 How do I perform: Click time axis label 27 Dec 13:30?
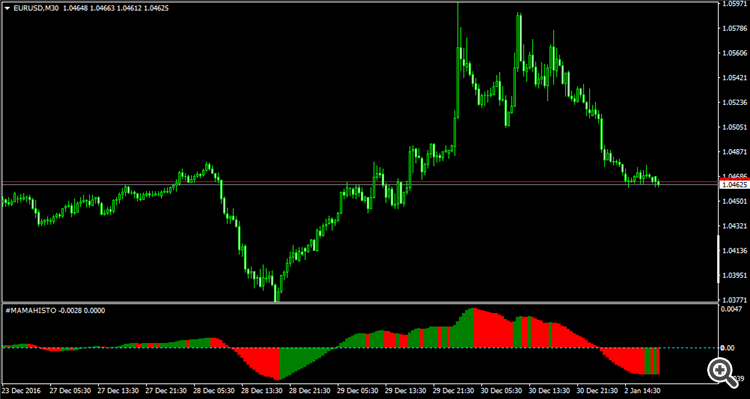pyautogui.click(x=117, y=390)
